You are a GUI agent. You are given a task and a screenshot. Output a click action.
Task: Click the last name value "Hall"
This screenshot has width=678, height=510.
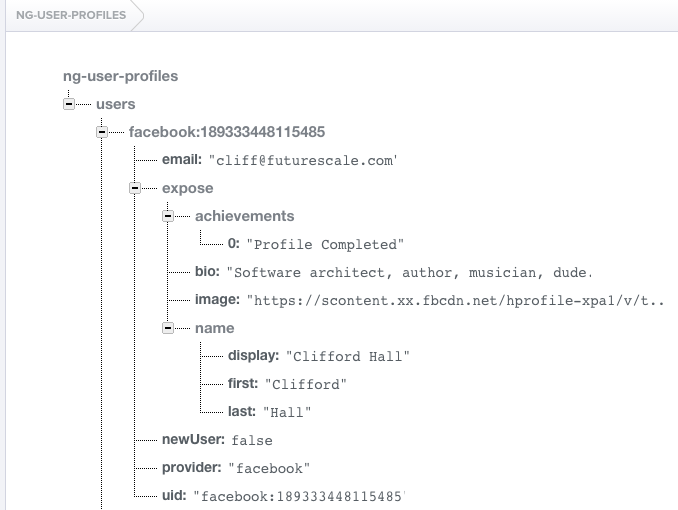[287, 412]
